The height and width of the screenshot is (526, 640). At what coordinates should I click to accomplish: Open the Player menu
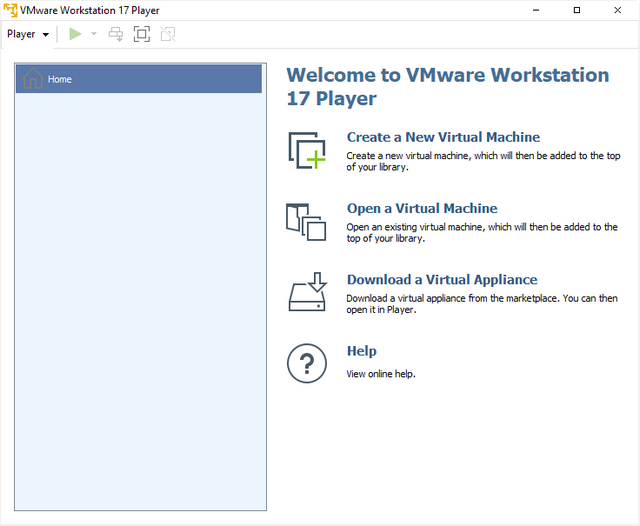tap(27, 34)
